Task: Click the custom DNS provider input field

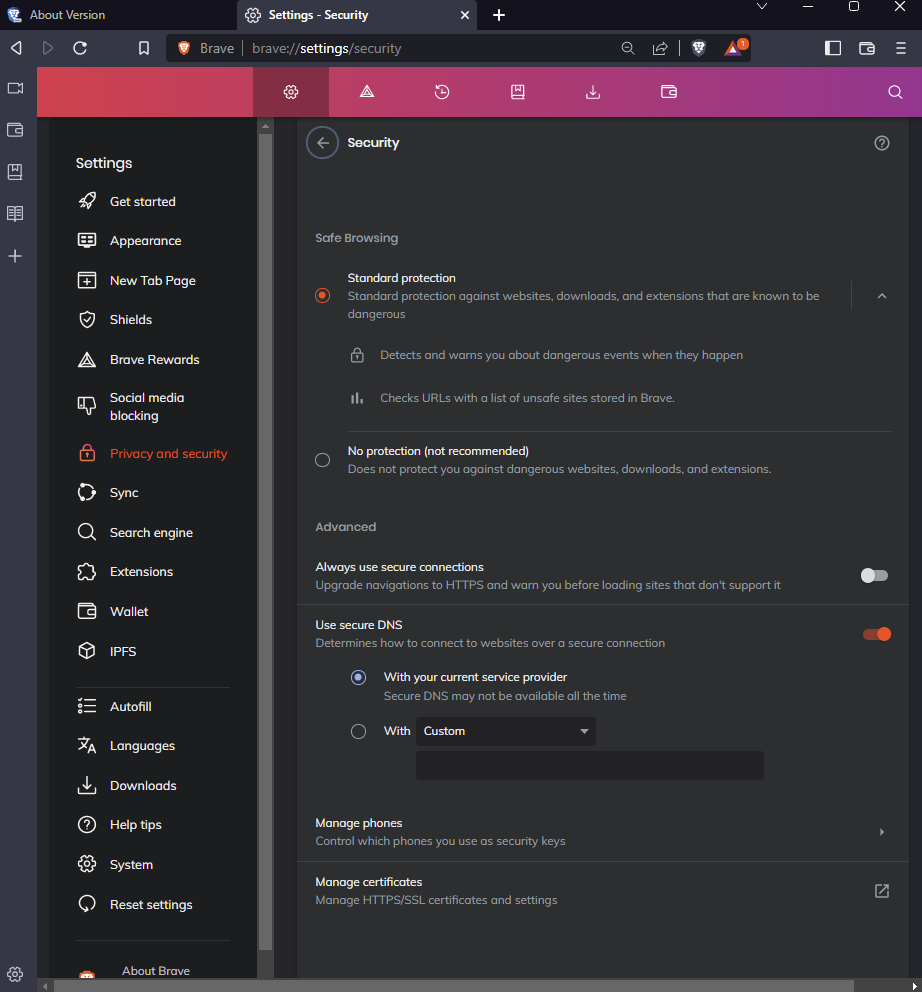Action: (589, 765)
